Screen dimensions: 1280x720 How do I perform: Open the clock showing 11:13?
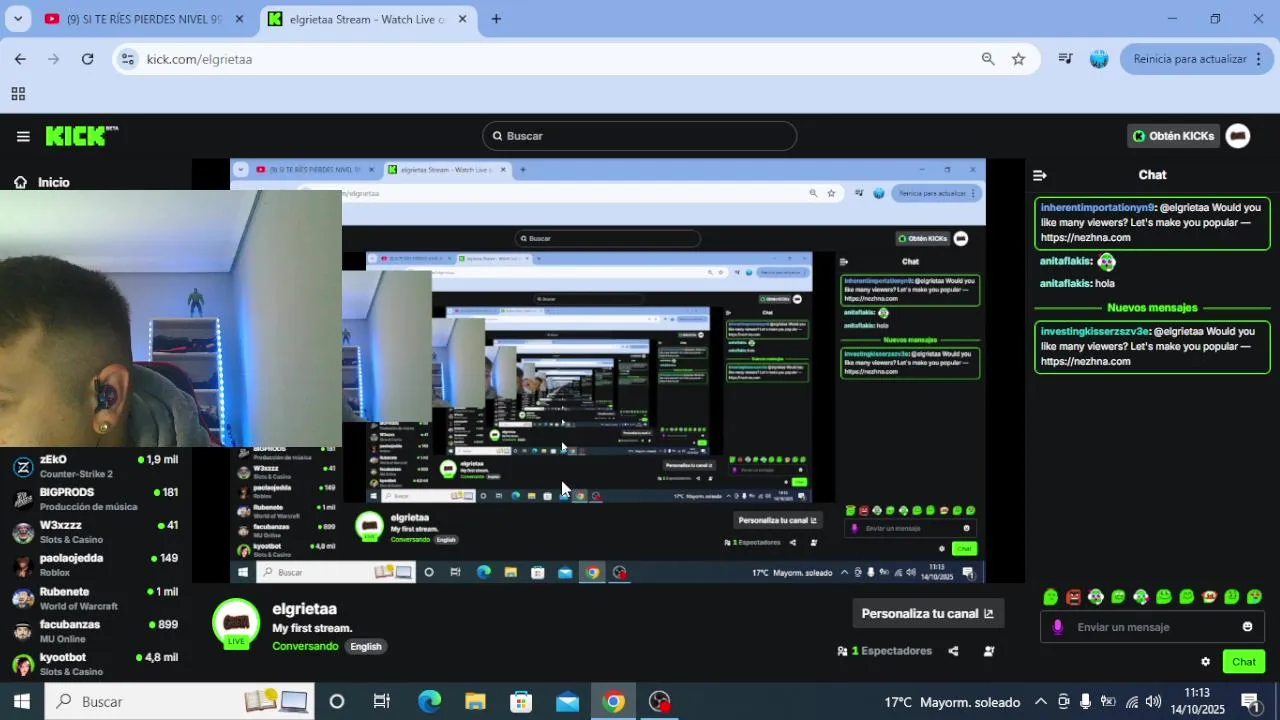[1197, 693]
